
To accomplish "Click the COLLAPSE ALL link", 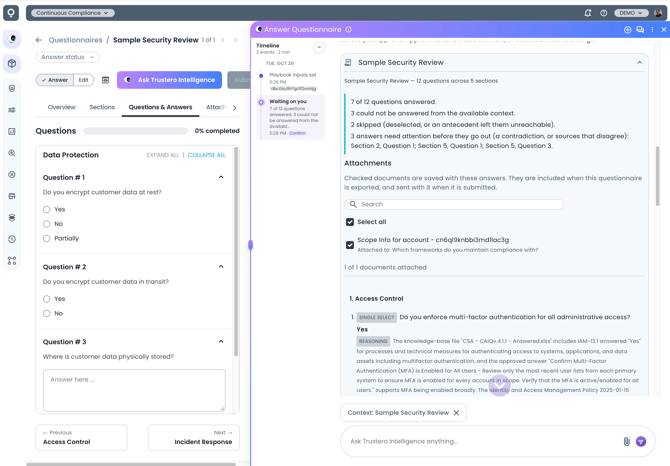I will (206, 155).
